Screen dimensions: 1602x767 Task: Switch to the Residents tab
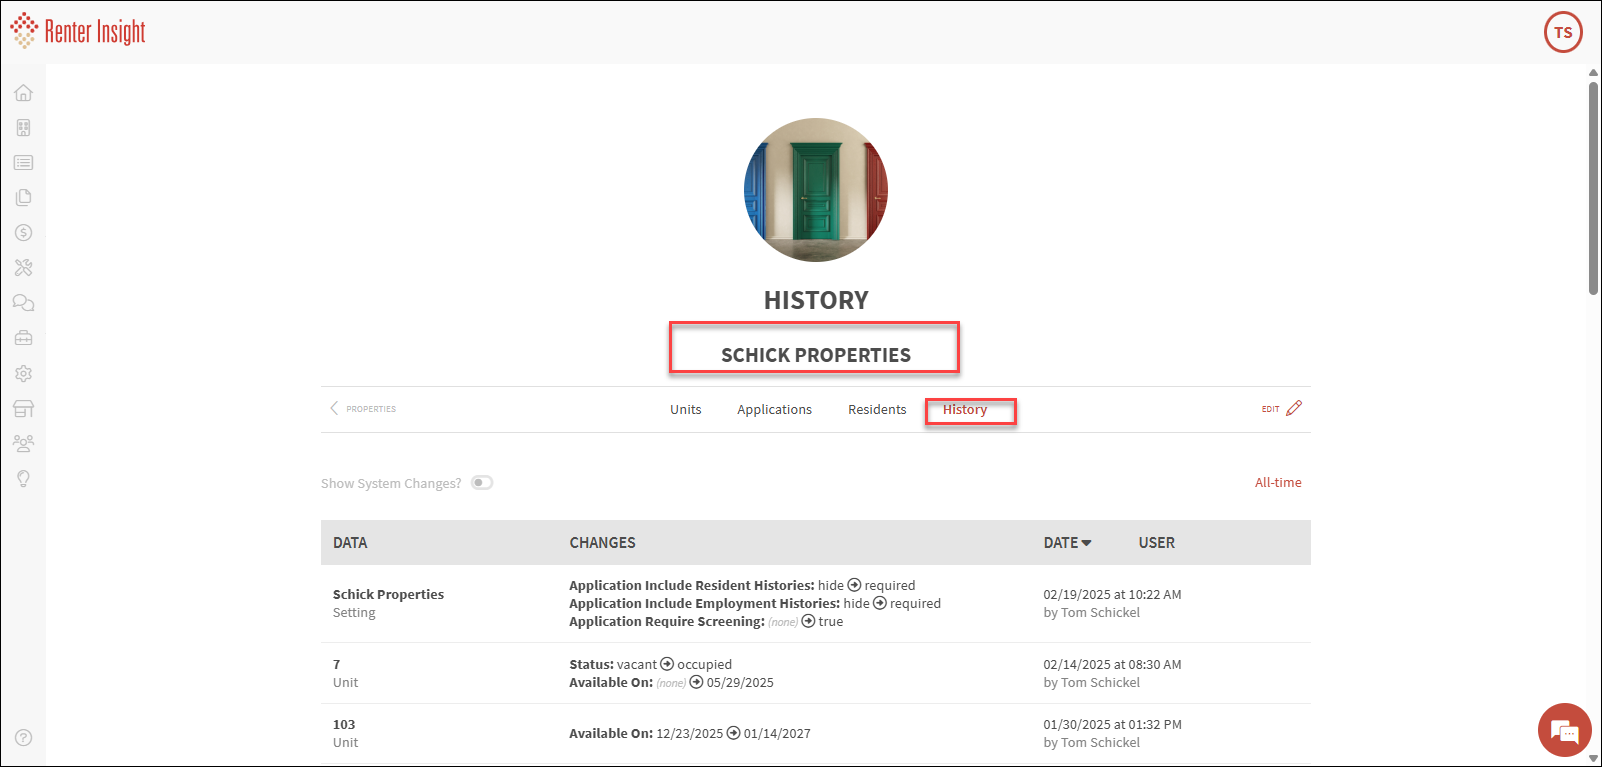pyautogui.click(x=877, y=409)
